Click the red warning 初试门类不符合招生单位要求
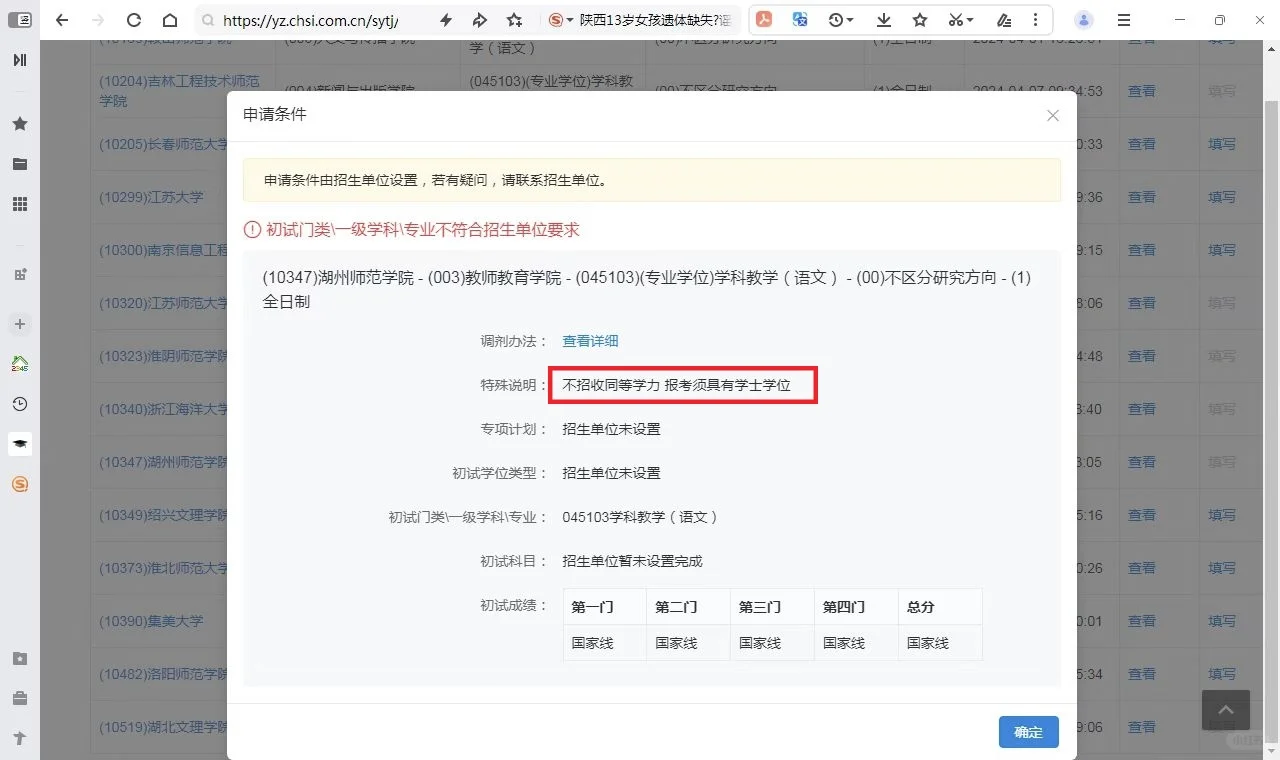This screenshot has width=1280, height=760. pos(412,230)
